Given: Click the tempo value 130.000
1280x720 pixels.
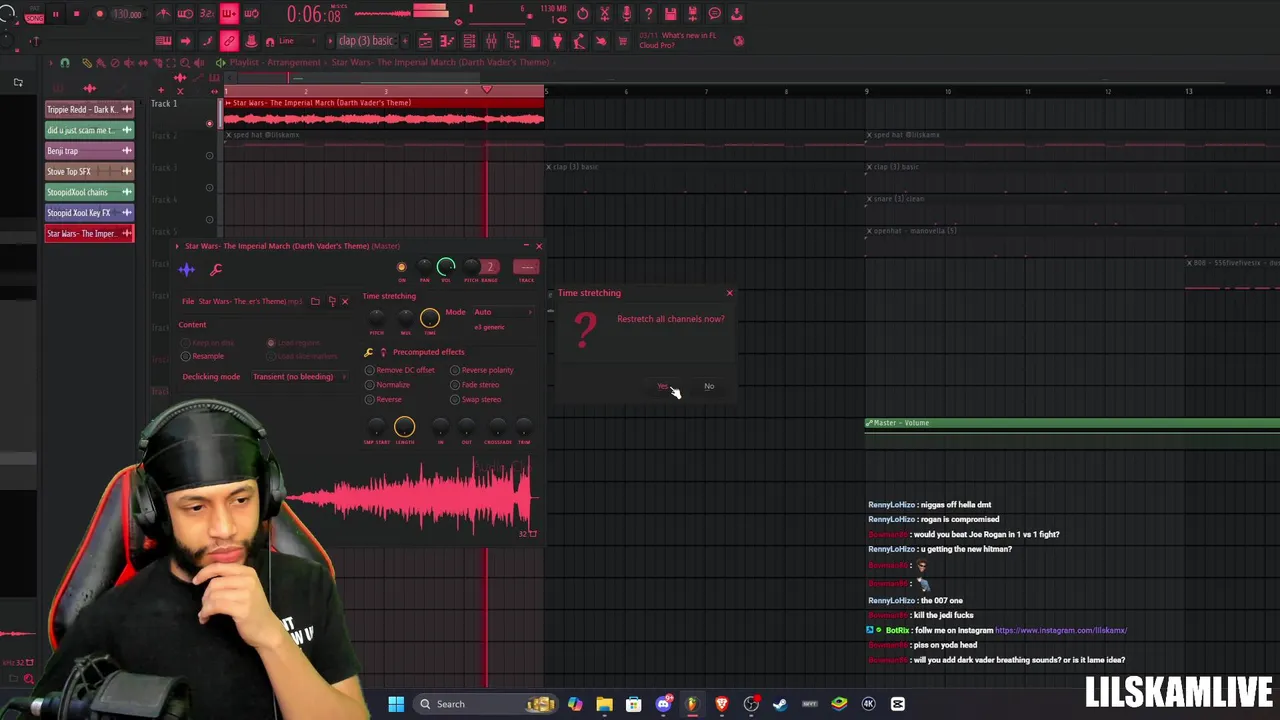Looking at the screenshot, I should pos(127,14).
